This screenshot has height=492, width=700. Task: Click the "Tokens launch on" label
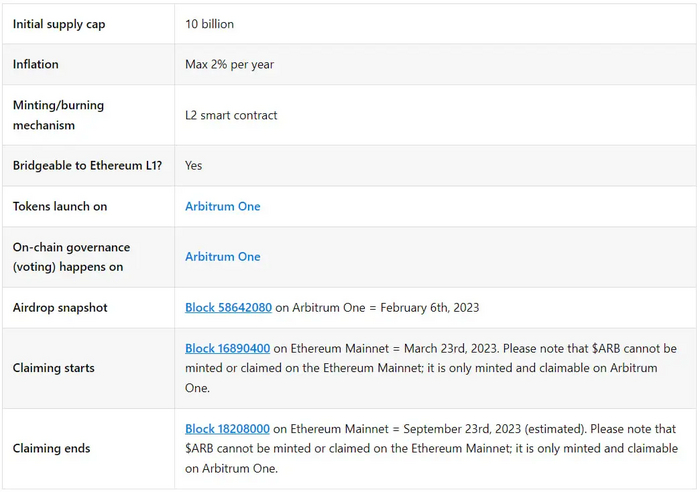point(60,207)
